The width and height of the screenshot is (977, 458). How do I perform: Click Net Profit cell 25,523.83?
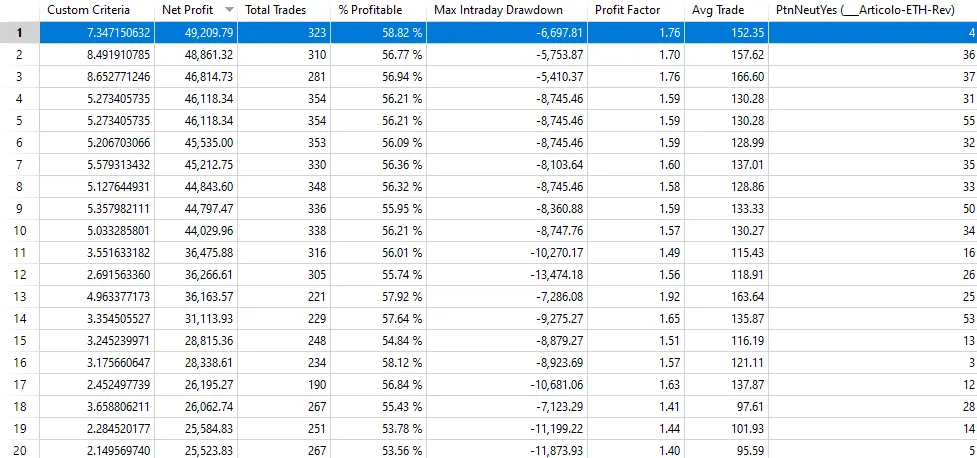pos(196,451)
